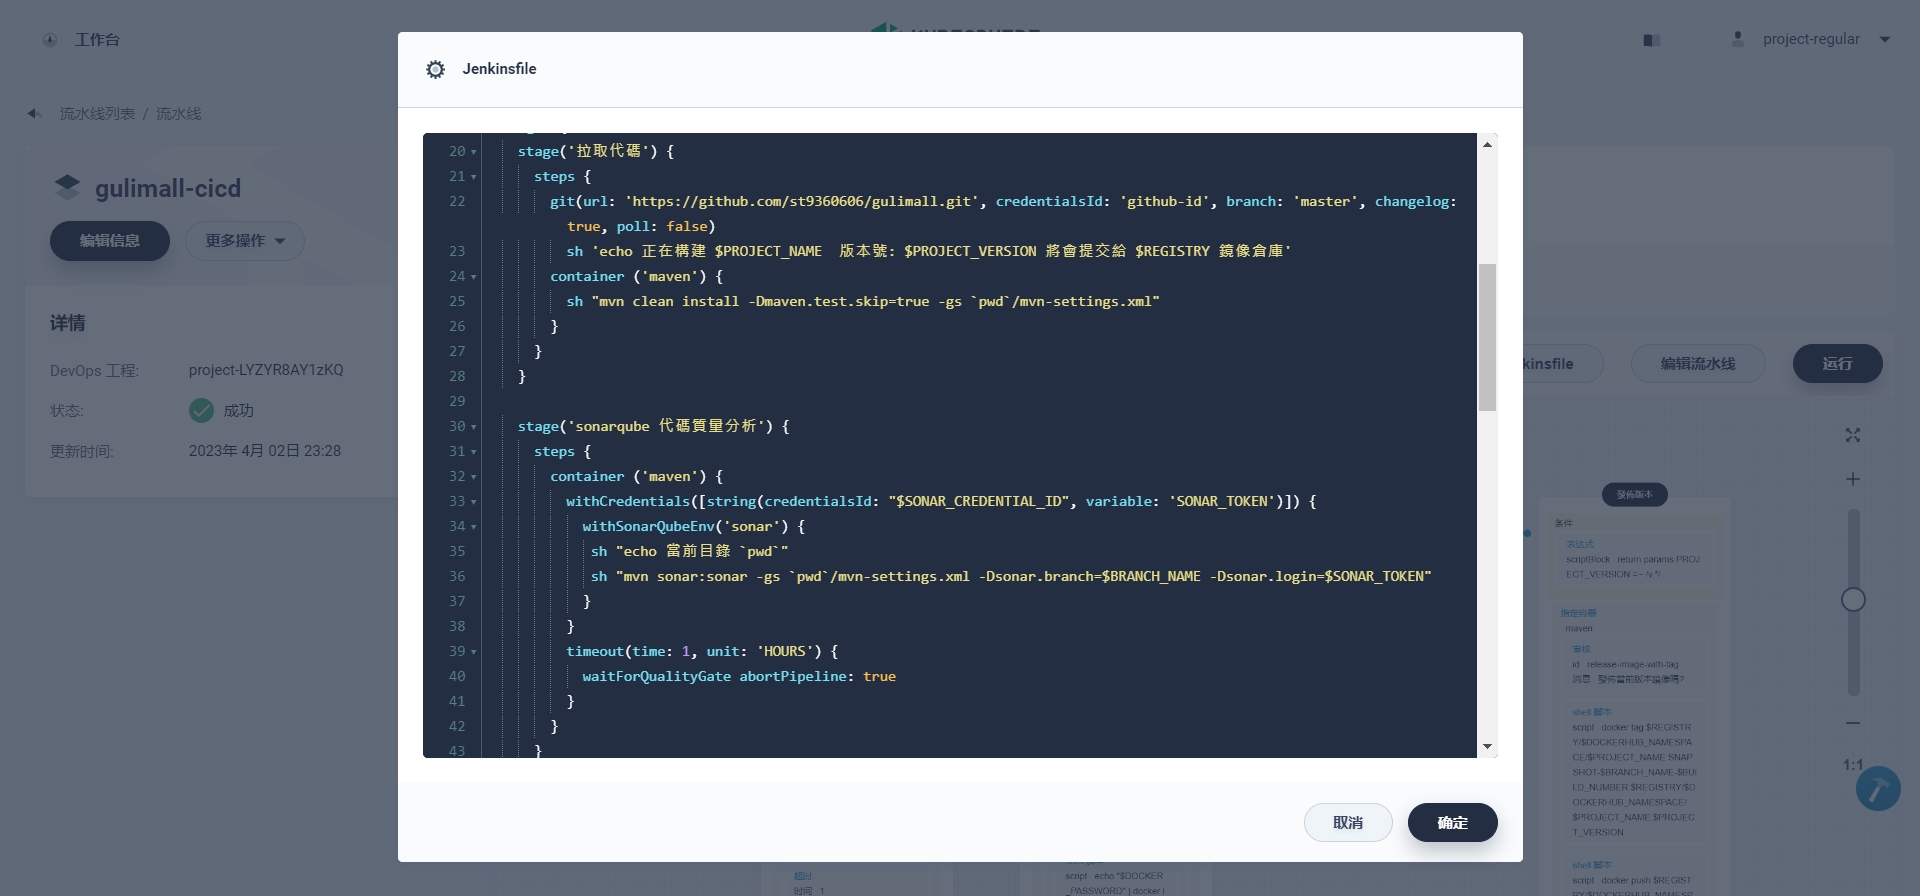Click the Jenkinsfile dialog title
The image size is (1920, 896).
tap(499, 69)
